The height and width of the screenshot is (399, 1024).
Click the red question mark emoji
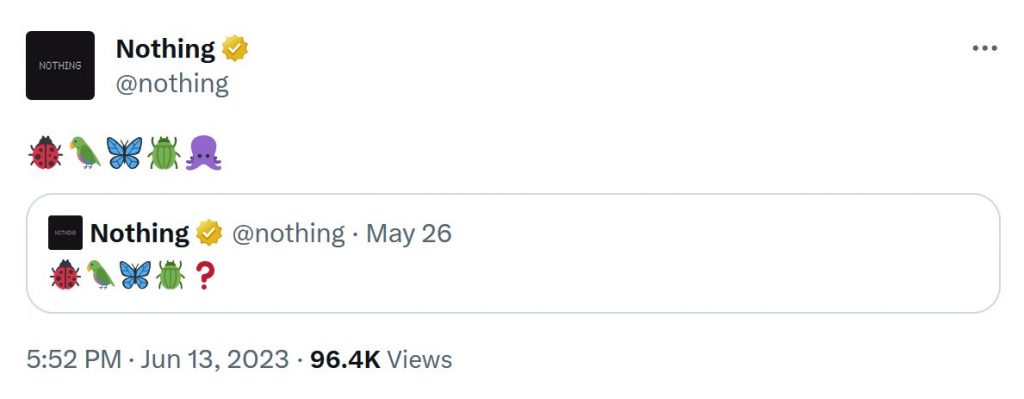pyautogui.click(x=204, y=275)
